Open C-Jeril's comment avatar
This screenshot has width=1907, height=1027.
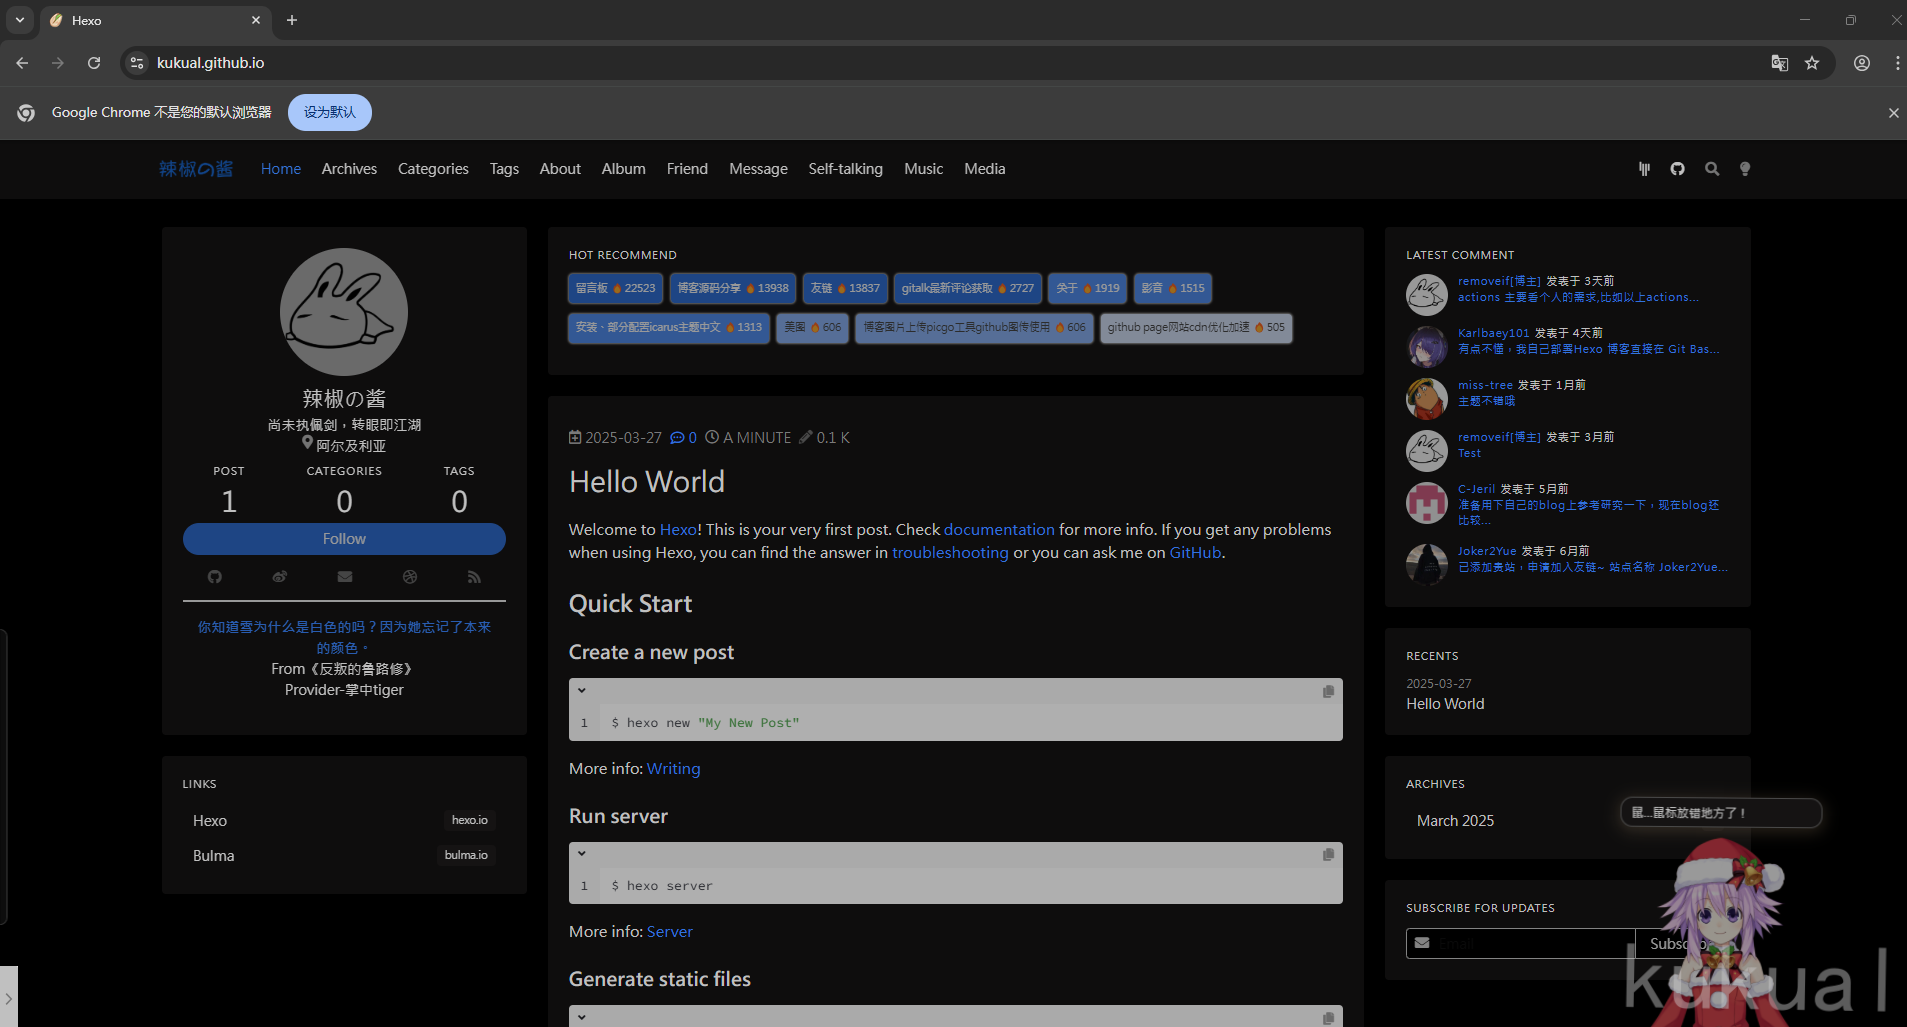point(1427,503)
